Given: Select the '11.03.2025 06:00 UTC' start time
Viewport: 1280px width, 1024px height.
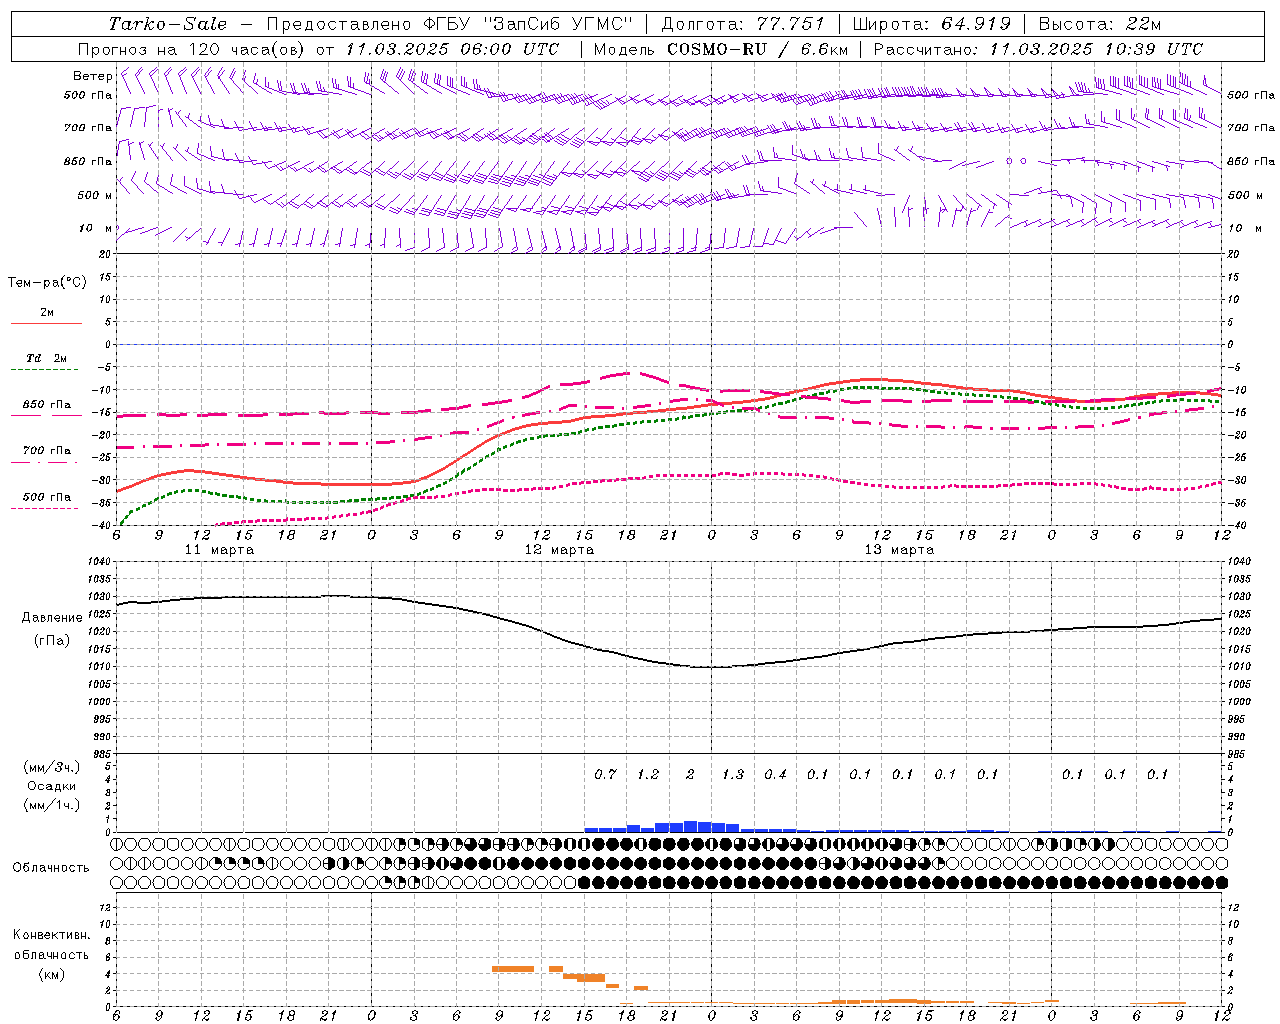Looking at the screenshot, I should (452, 49).
